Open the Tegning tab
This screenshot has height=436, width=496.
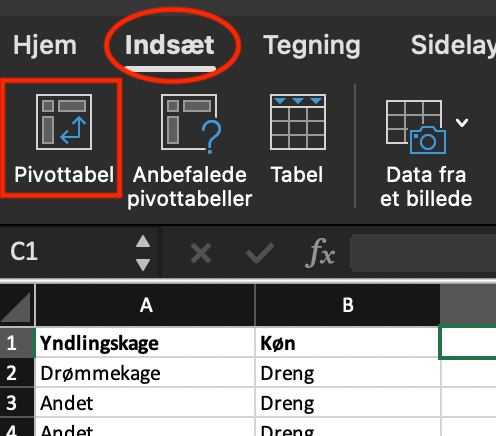point(312,46)
